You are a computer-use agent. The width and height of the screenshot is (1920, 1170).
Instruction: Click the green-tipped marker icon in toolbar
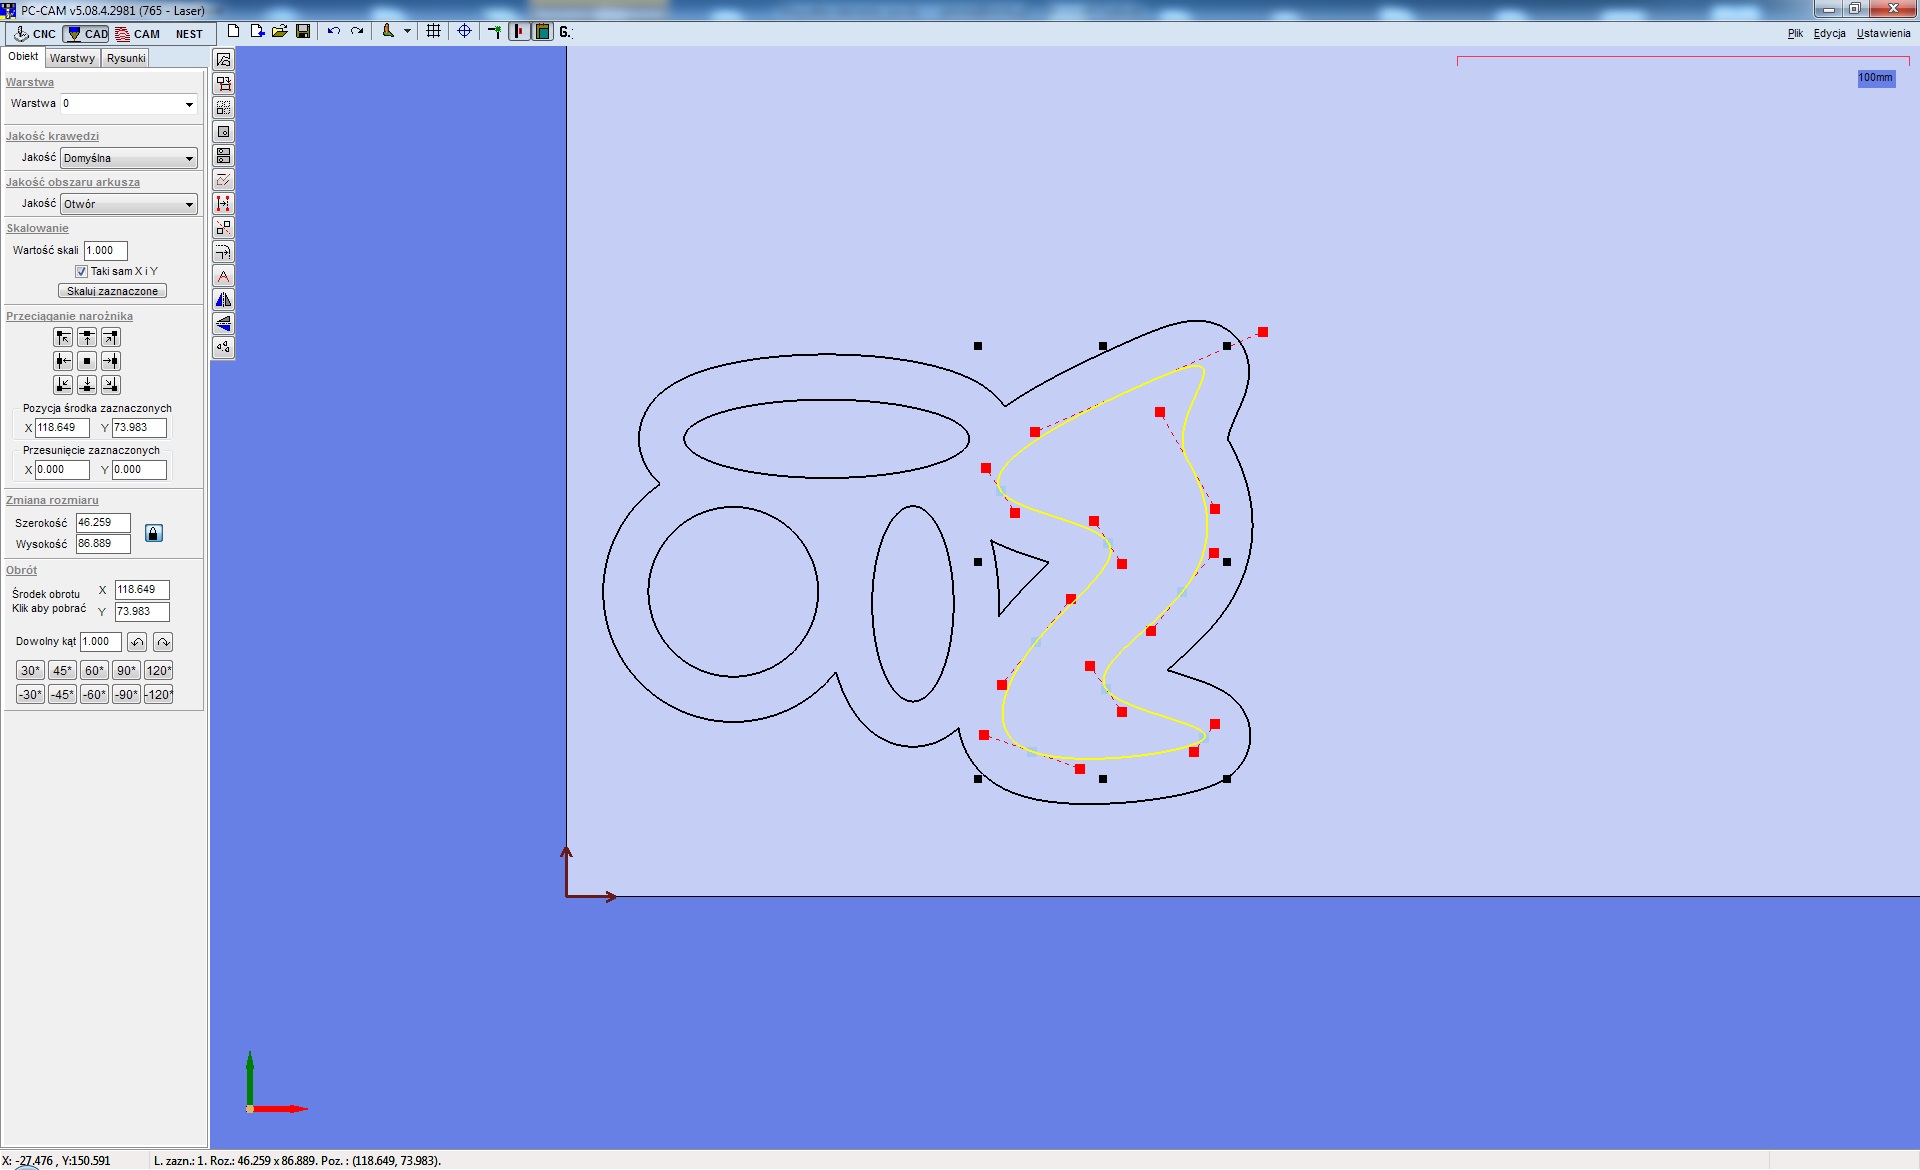click(495, 32)
